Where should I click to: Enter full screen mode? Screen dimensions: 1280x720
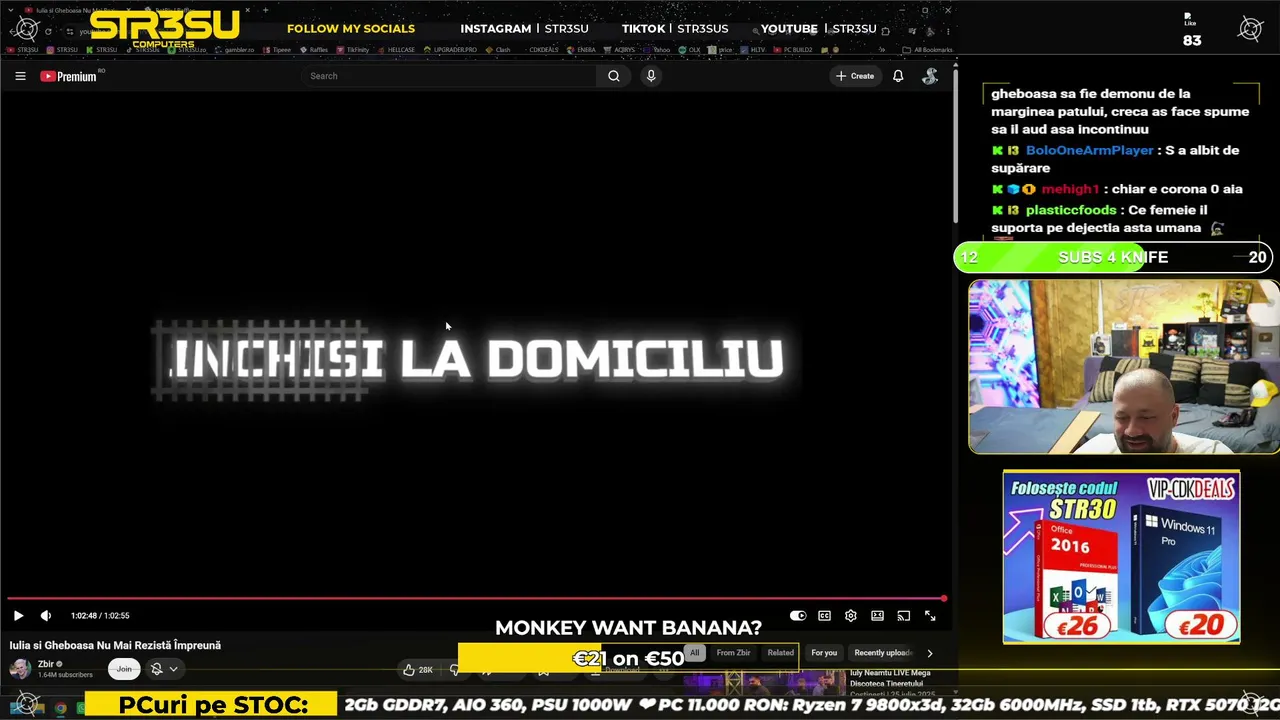tap(930, 616)
